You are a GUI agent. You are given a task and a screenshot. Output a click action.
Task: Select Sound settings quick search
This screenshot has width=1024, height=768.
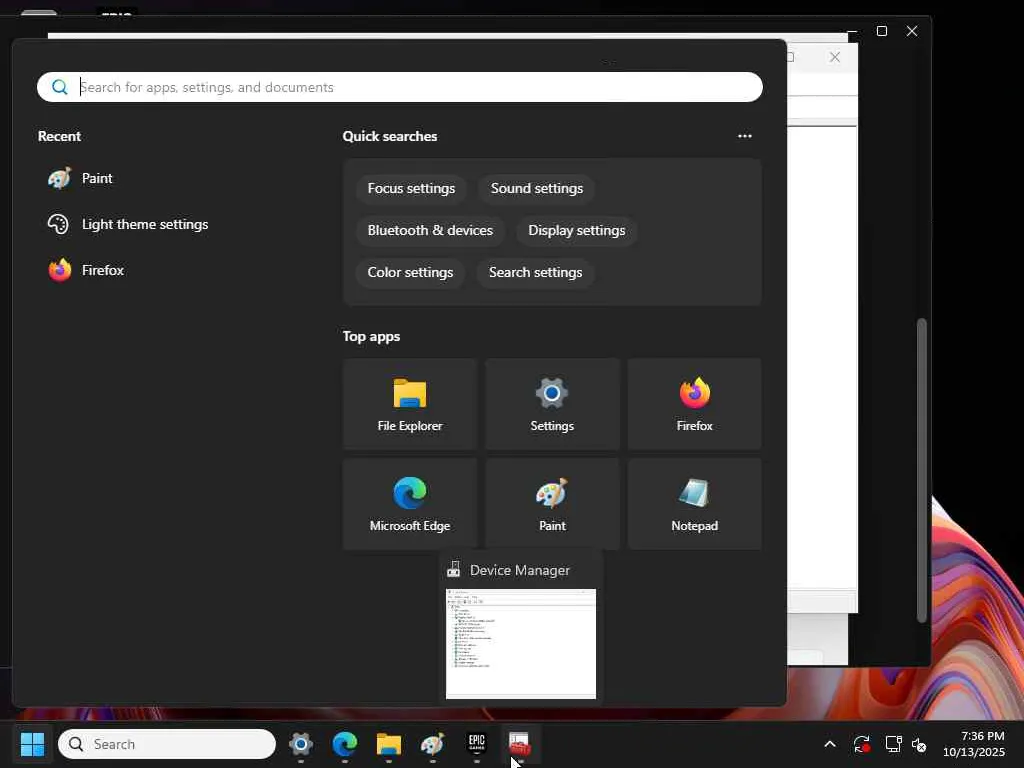coord(537,188)
